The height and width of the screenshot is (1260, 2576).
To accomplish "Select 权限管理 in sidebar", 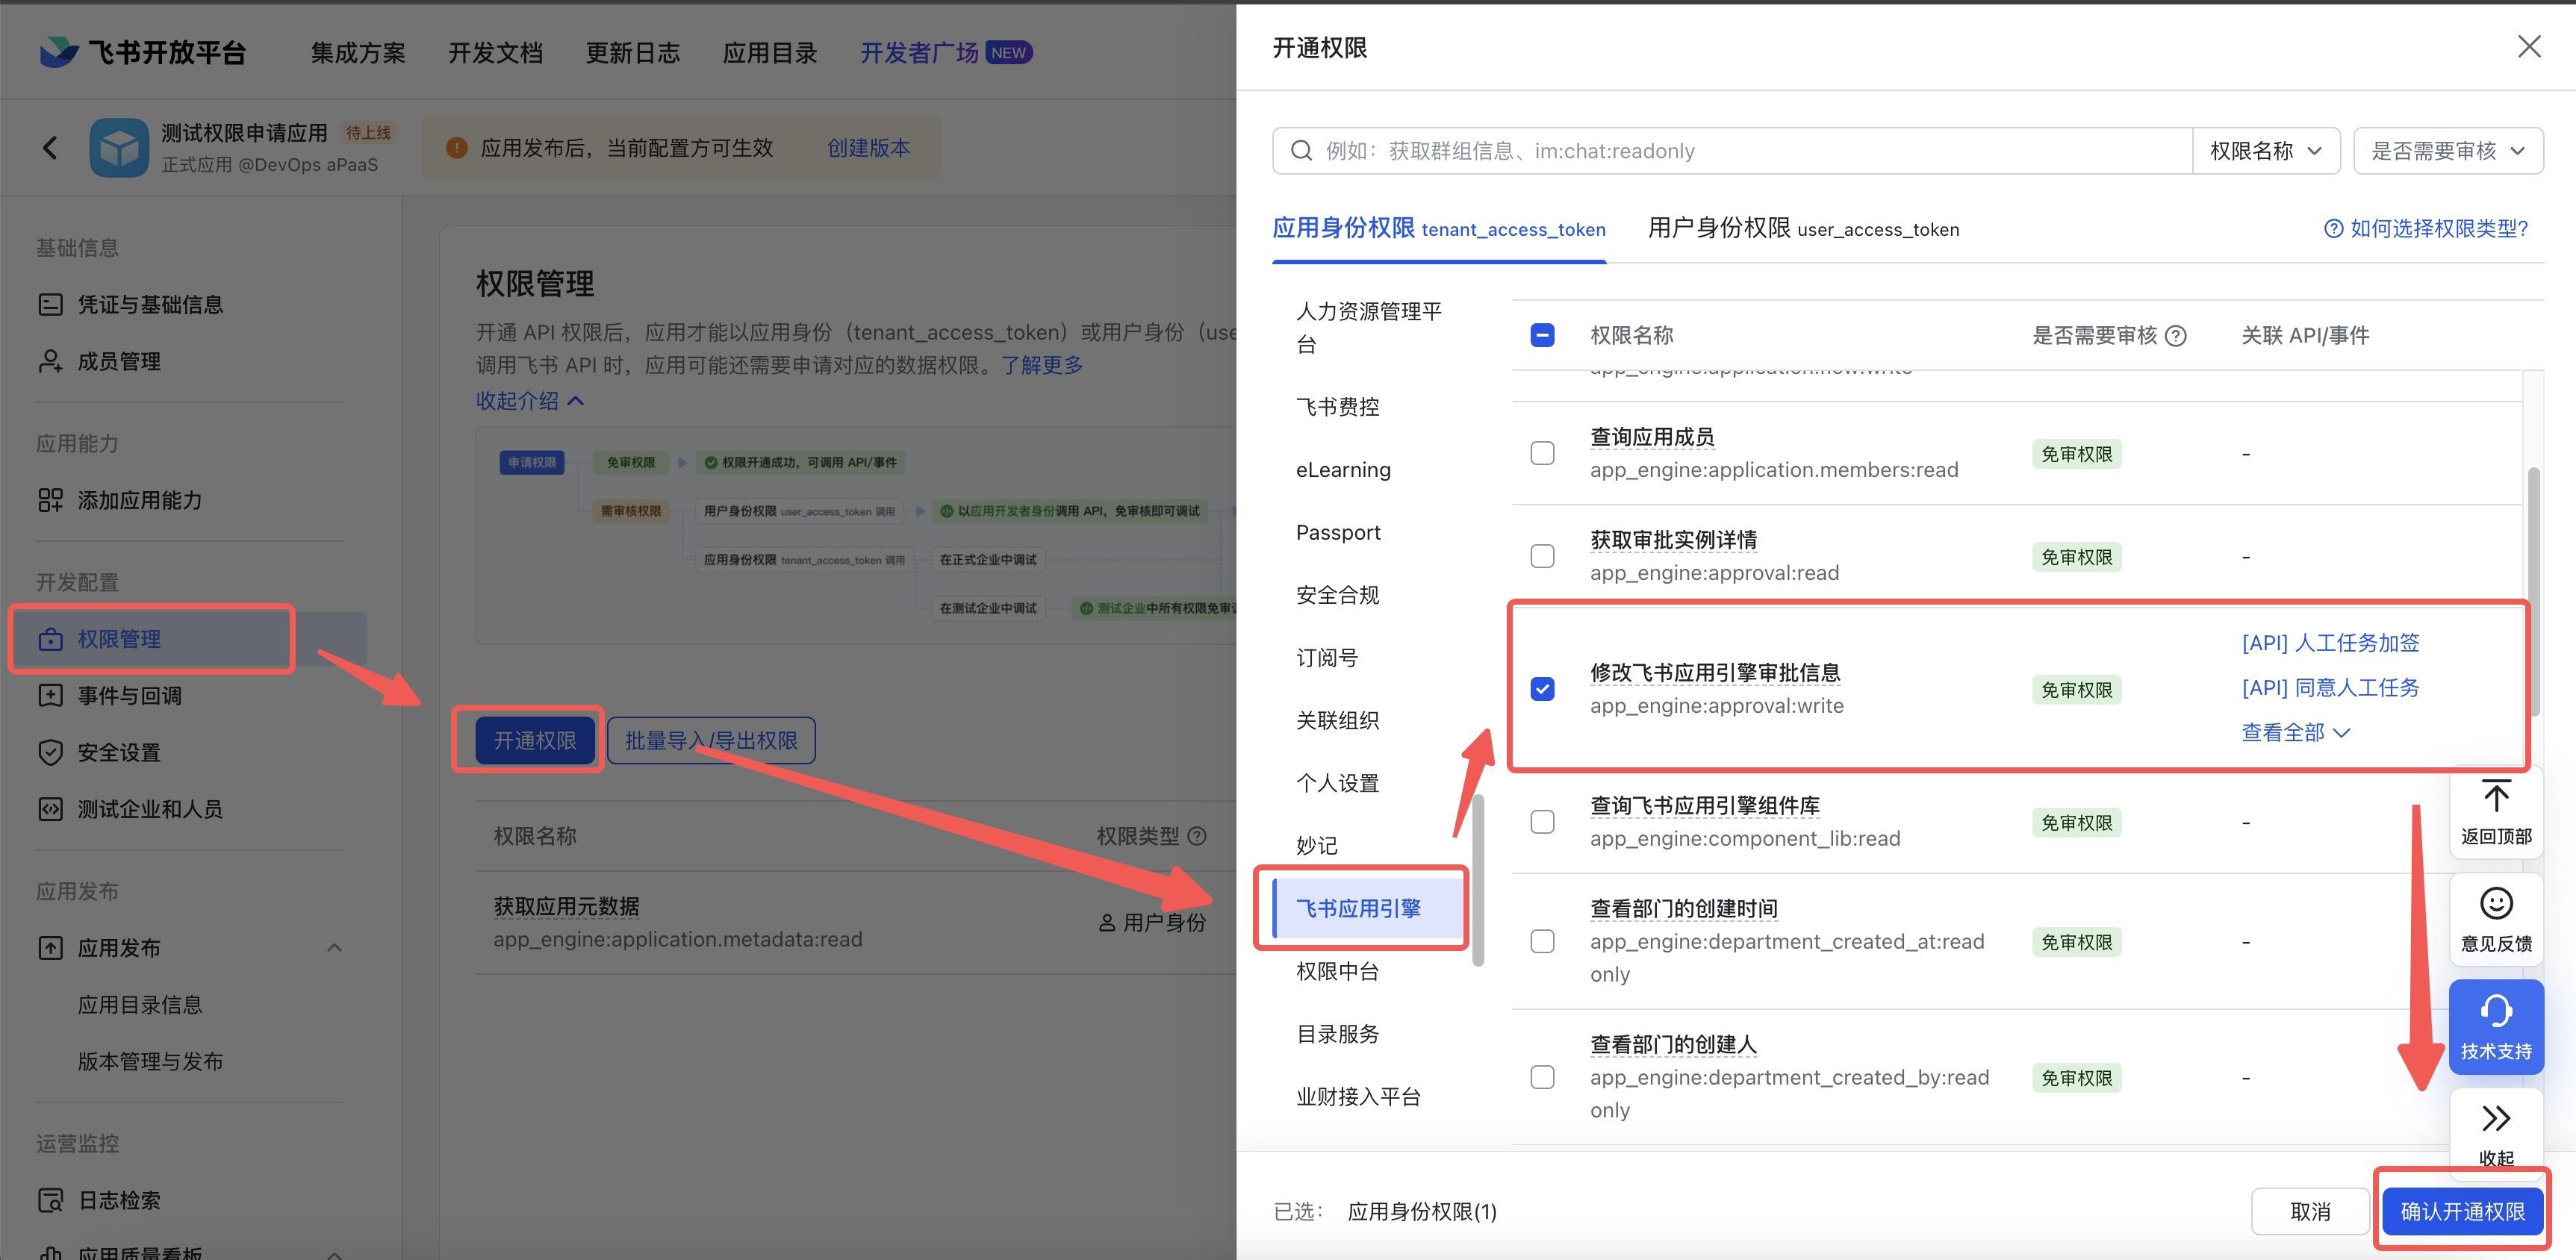I will (190, 638).
